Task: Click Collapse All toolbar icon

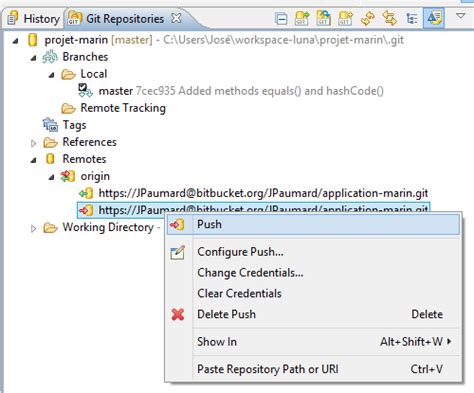Action: pyautogui.click(x=281, y=18)
